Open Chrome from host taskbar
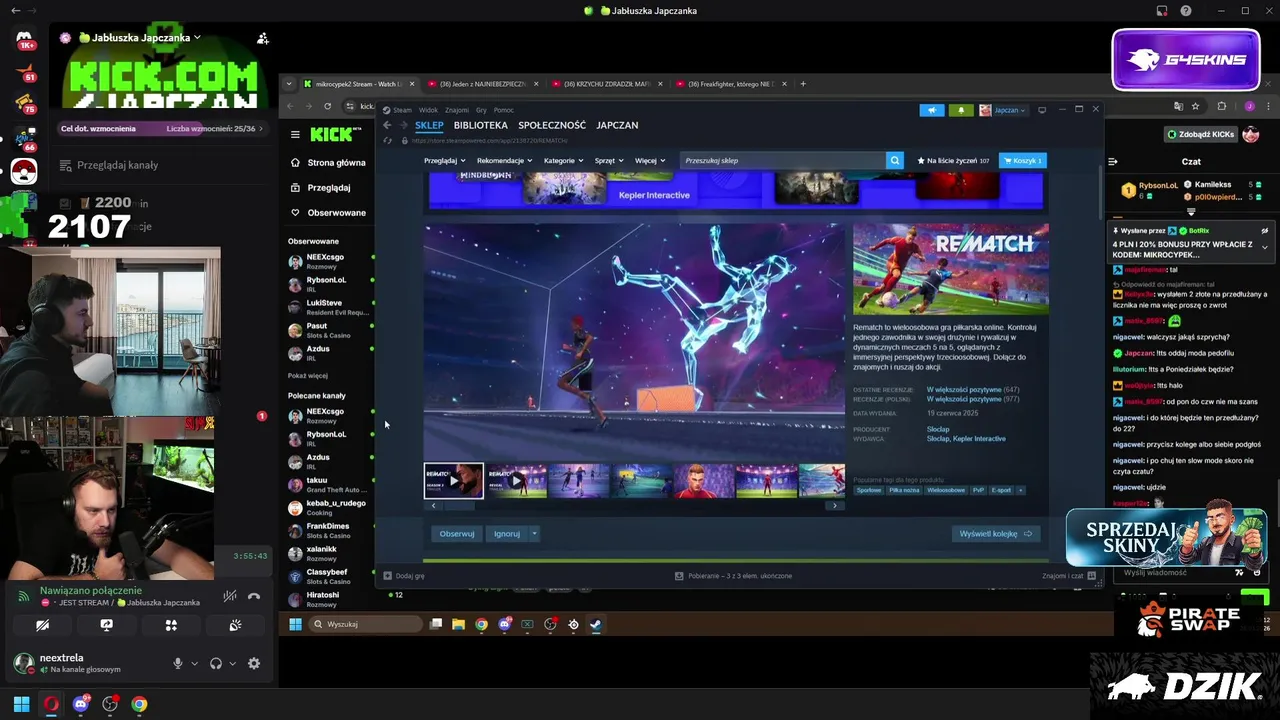Image resolution: width=1280 pixels, height=720 pixels. pyautogui.click(x=139, y=704)
